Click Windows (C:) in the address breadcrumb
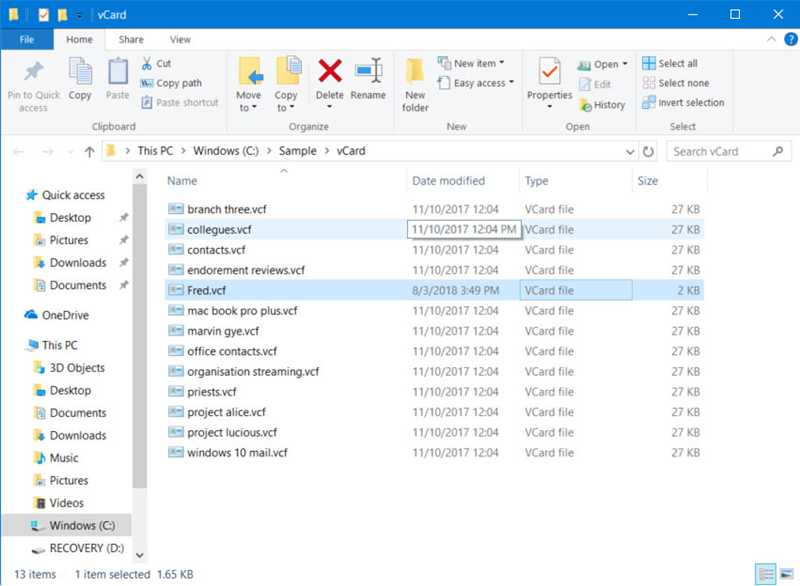Viewport: 800px width, 586px height. [226, 151]
